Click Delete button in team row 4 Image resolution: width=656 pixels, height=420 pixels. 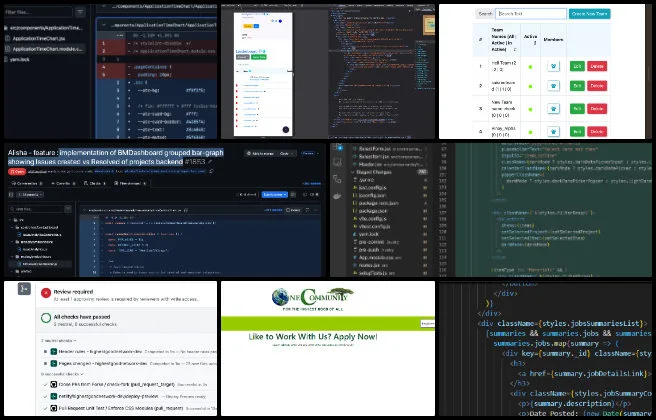point(597,132)
